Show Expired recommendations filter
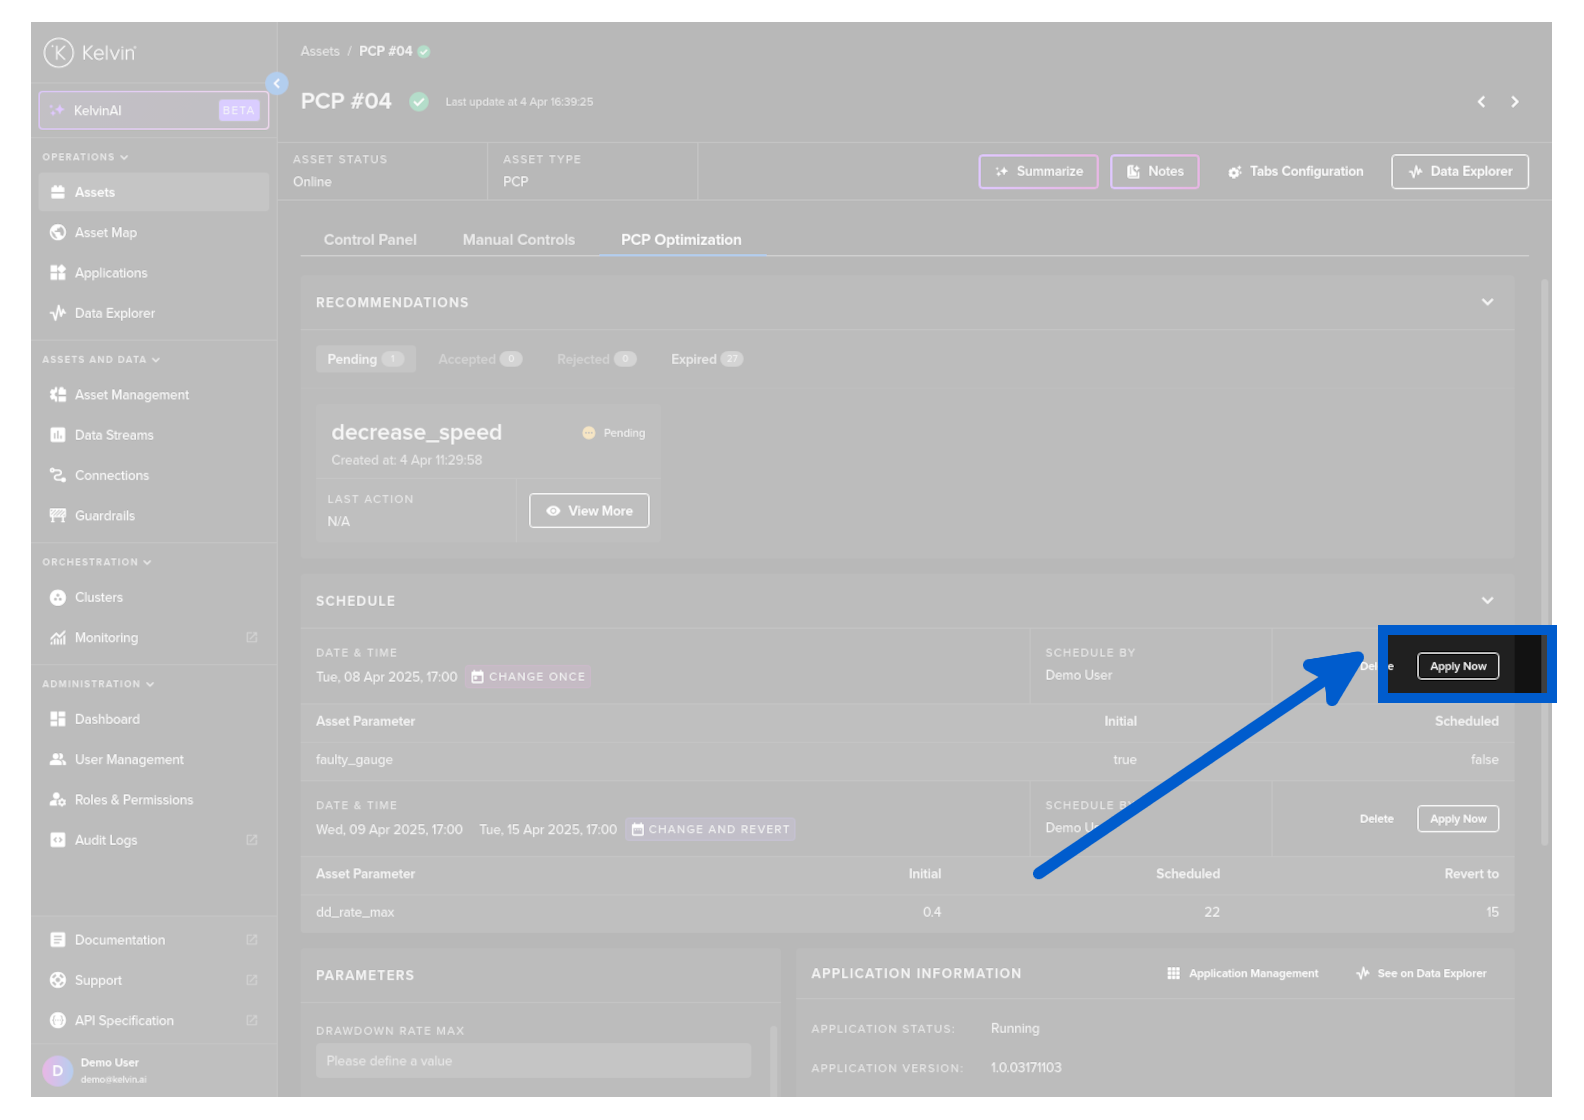 706,360
